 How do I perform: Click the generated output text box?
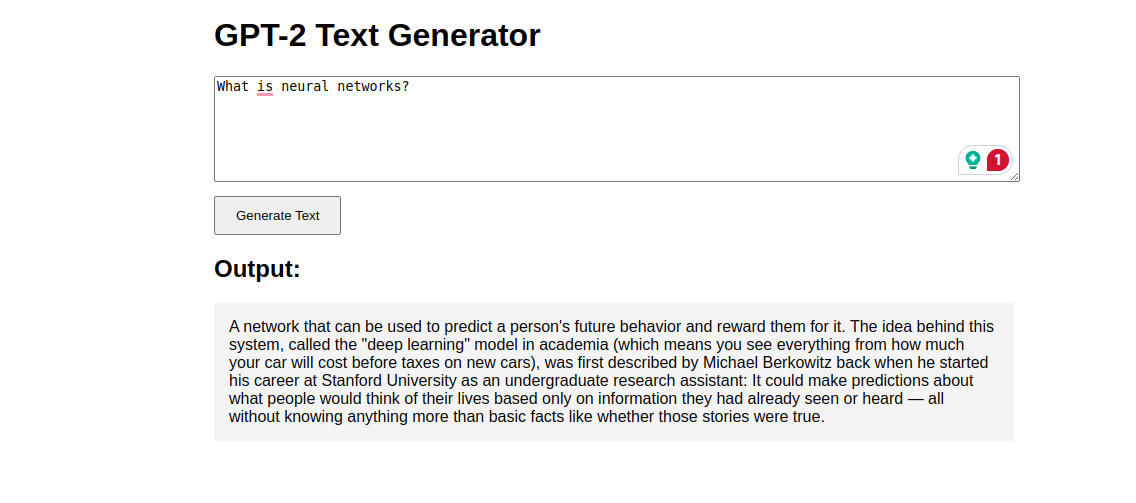pos(613,371)
